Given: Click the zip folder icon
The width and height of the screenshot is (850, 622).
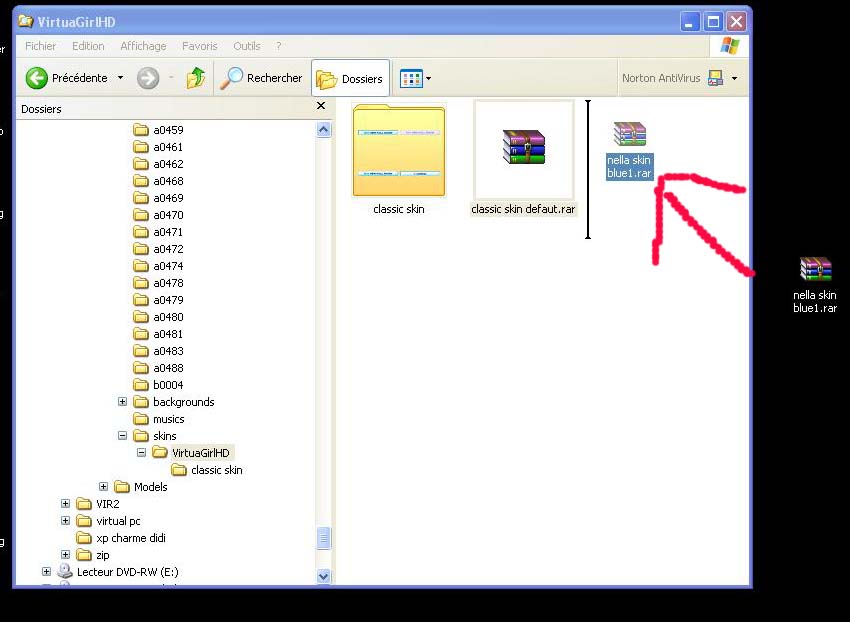Looking at the screenshot, I should 84,555.
